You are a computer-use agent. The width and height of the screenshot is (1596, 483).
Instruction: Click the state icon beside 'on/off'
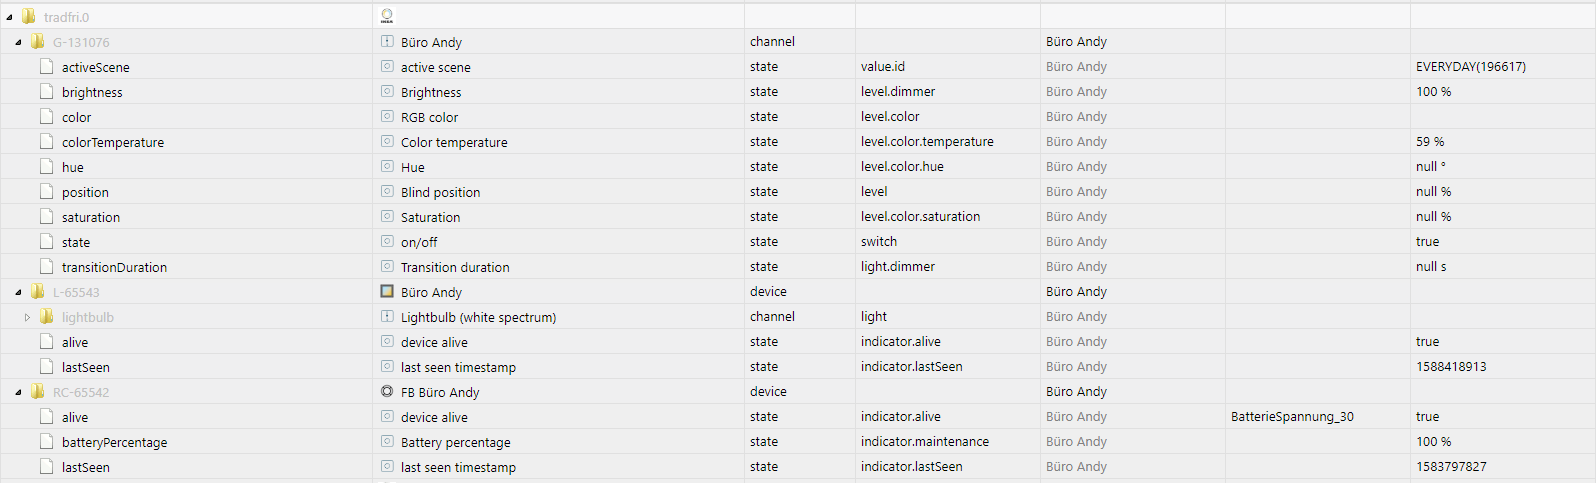[x=387, y=241]
